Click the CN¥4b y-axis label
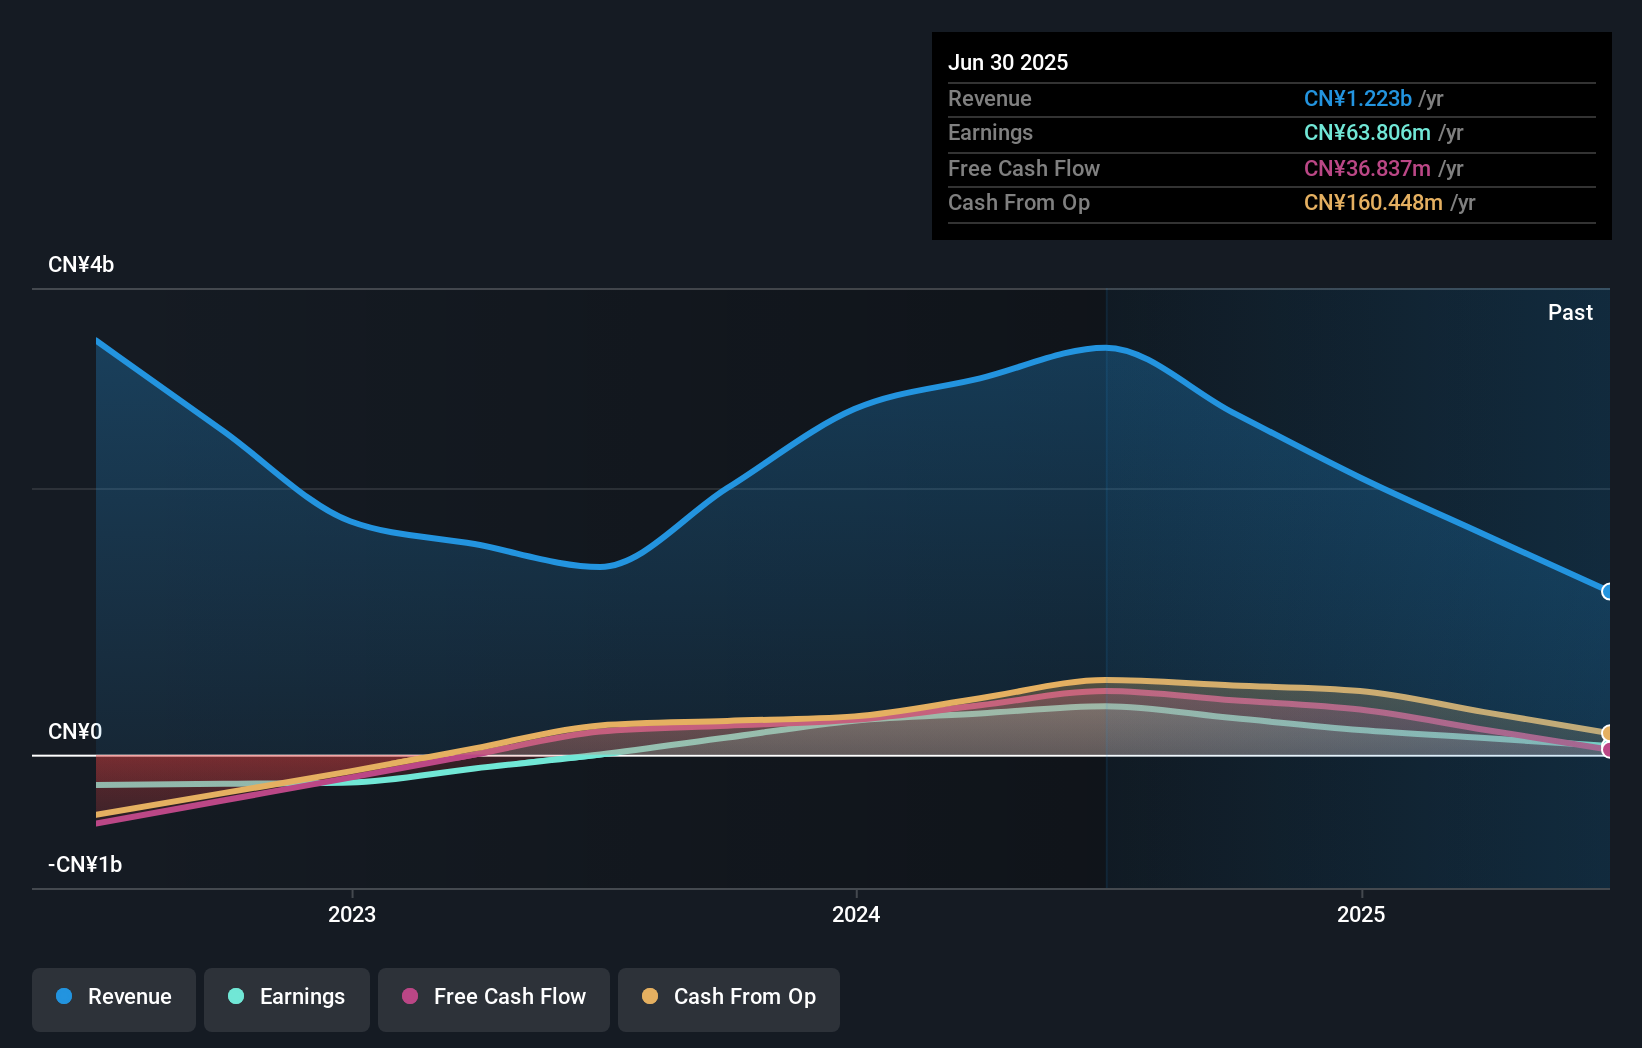This screenshot has width=1642, height=1048. coord(81,265)
